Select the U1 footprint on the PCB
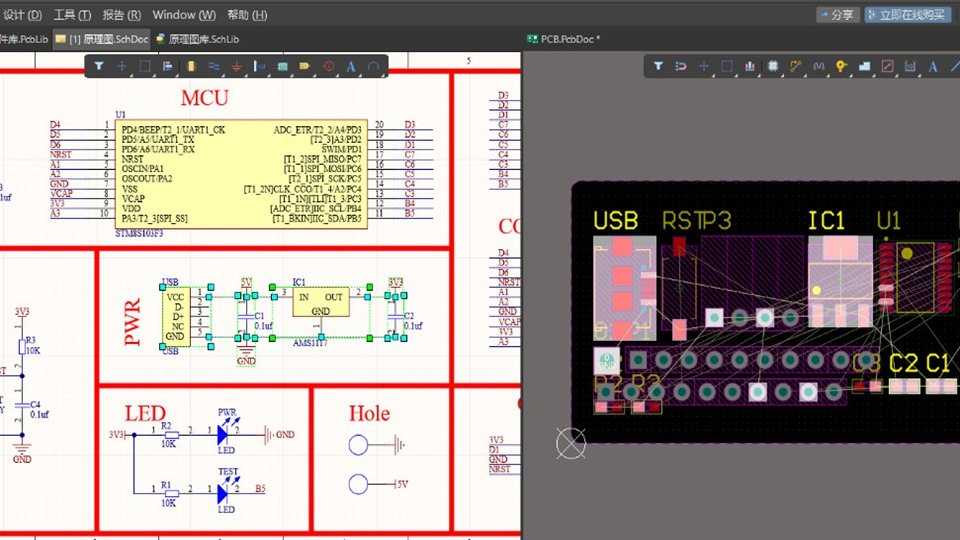960x540 pixels. [916, 277]
